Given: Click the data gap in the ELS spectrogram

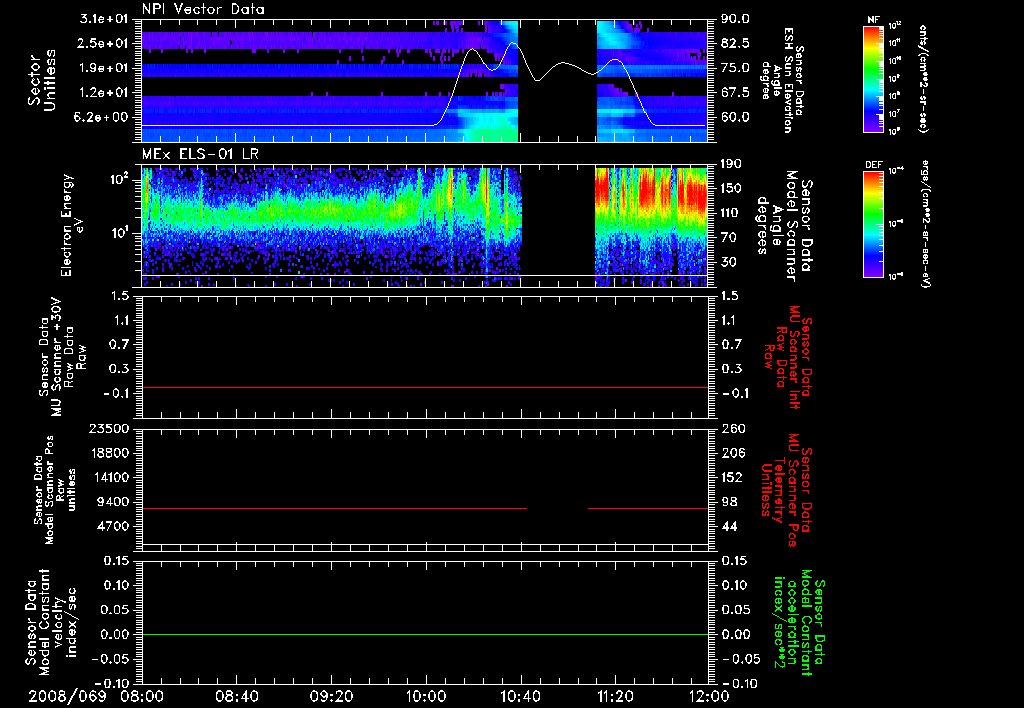Looking at the screenshot, I should 558,225.
